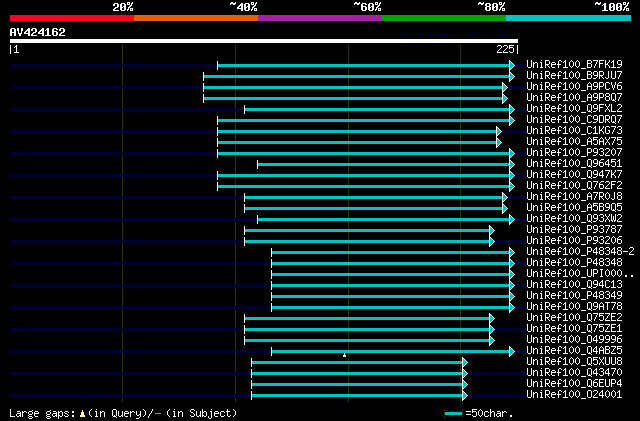
Task: Click the query end position label 225
Action: click(505, 49)
